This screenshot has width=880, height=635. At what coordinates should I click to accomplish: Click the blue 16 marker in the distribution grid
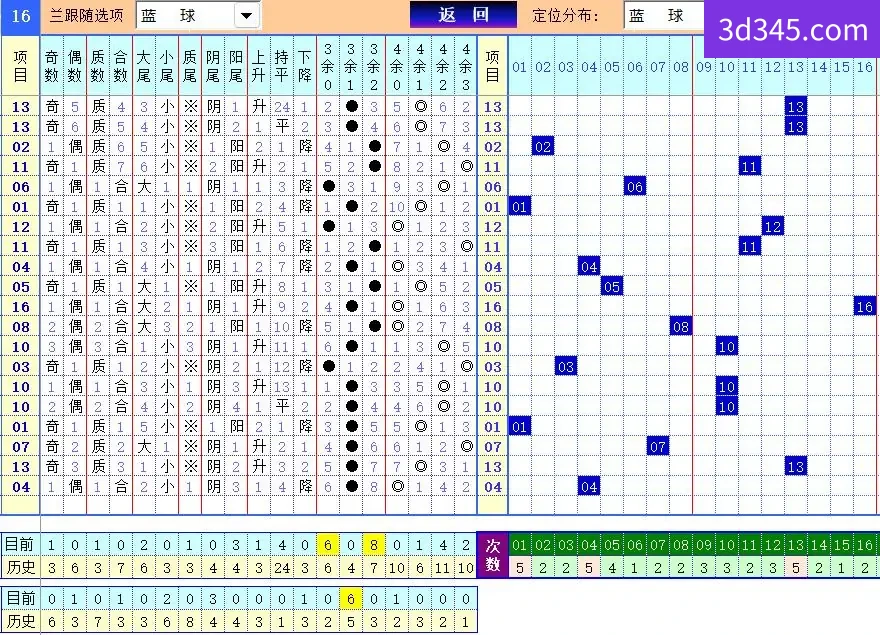point(865,306)
